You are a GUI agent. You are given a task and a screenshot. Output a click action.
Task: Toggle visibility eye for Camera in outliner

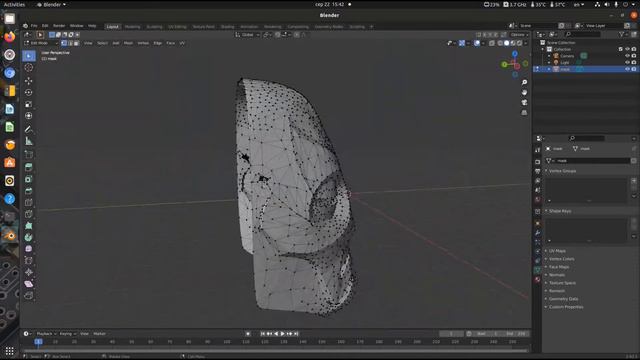coord(627,56)
